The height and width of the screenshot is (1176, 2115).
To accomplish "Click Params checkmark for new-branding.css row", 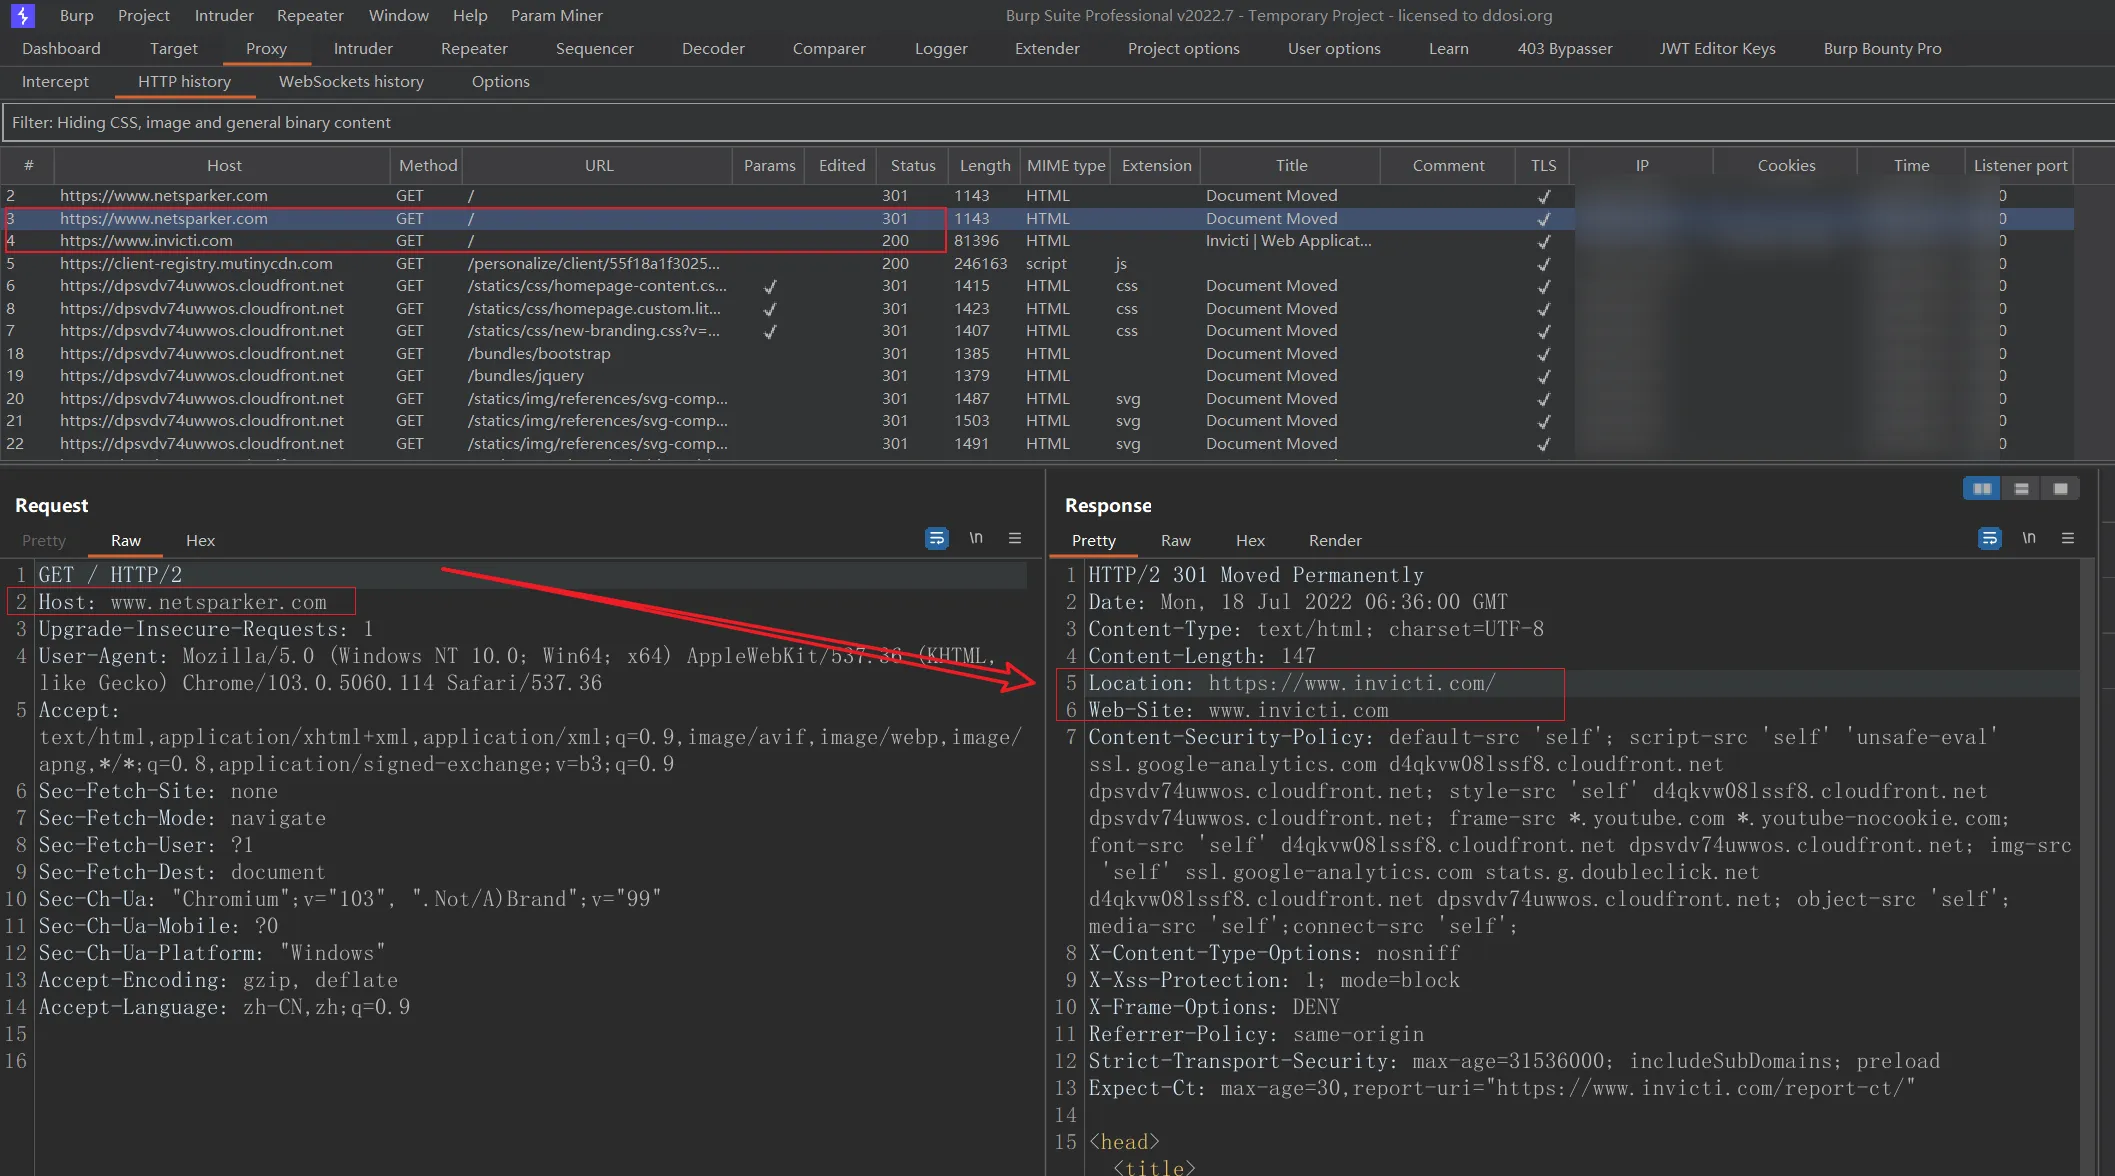I will [x=770, y=331].
